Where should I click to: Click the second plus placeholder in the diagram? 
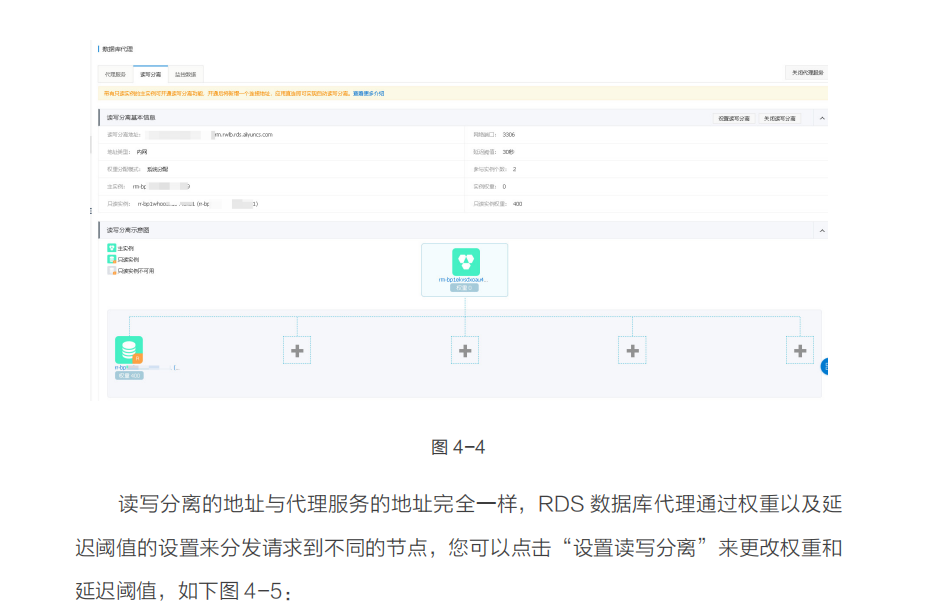(x=465, y=350)
